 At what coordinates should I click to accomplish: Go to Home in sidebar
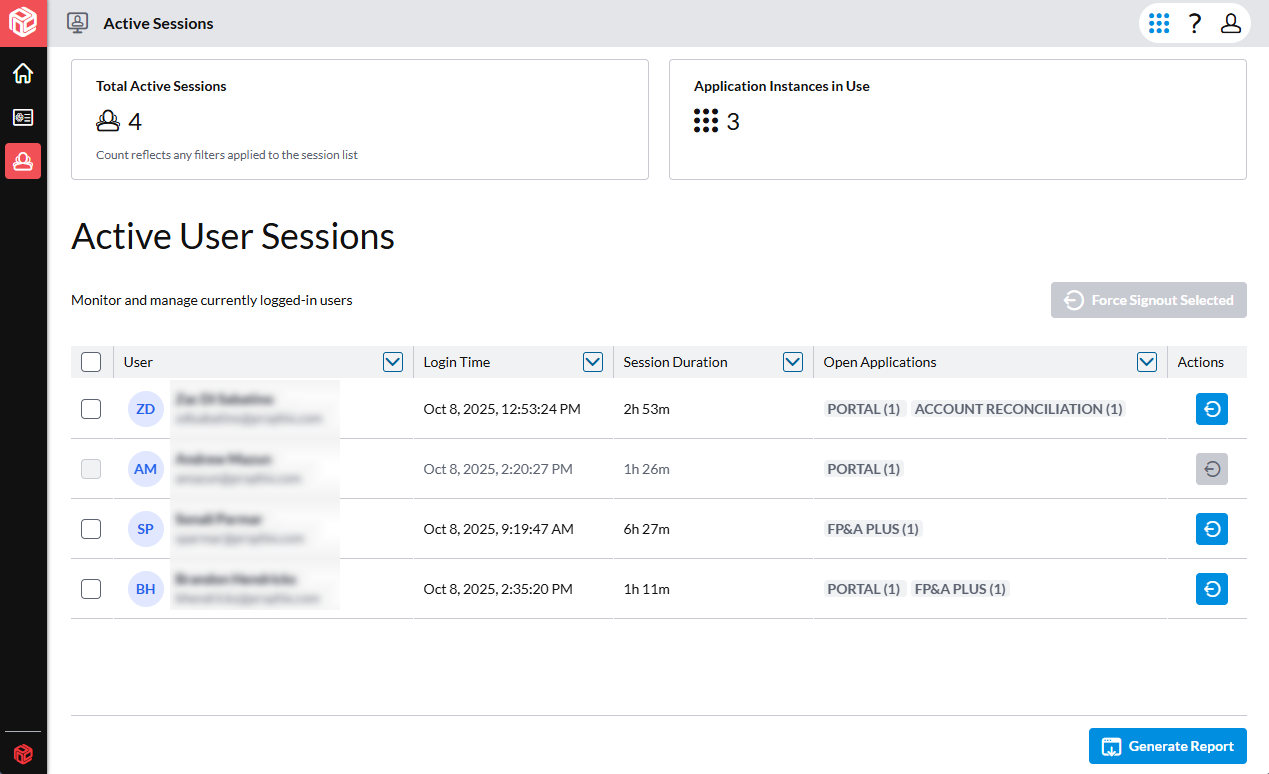click(x=23, y=73)
